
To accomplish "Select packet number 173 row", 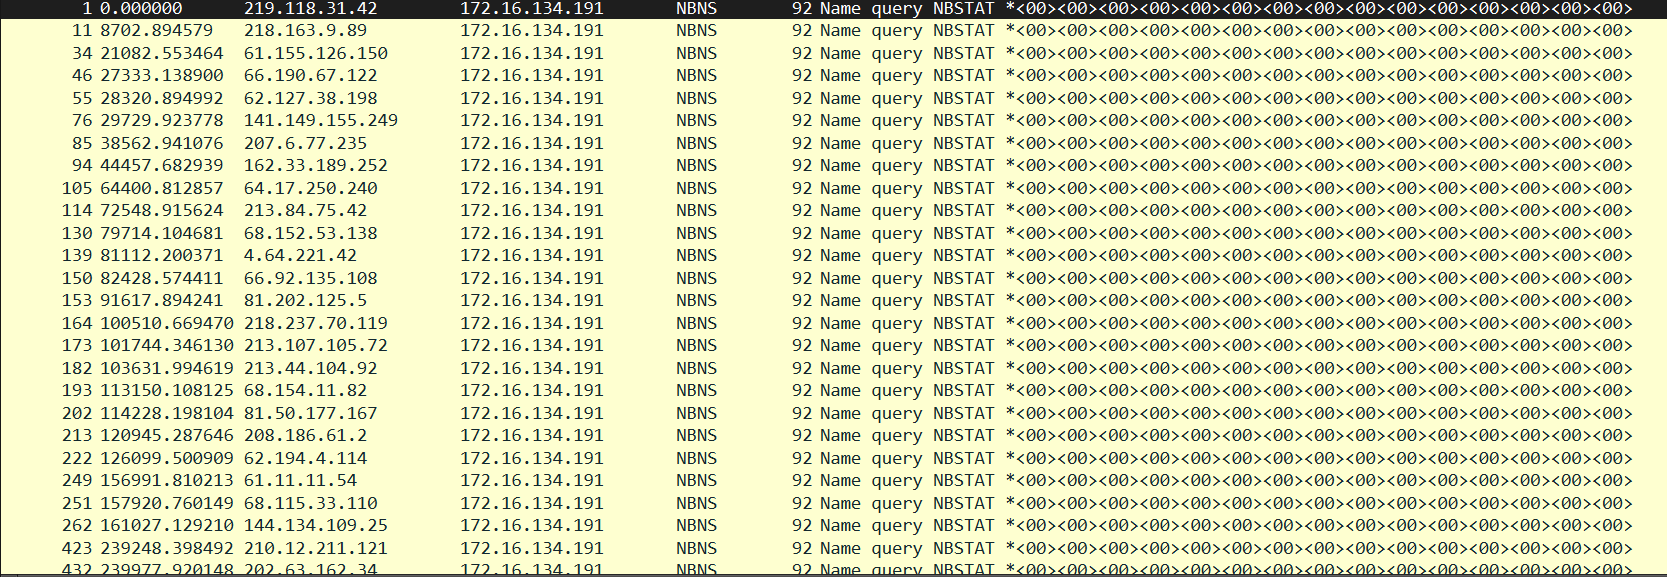I will 833,345.
